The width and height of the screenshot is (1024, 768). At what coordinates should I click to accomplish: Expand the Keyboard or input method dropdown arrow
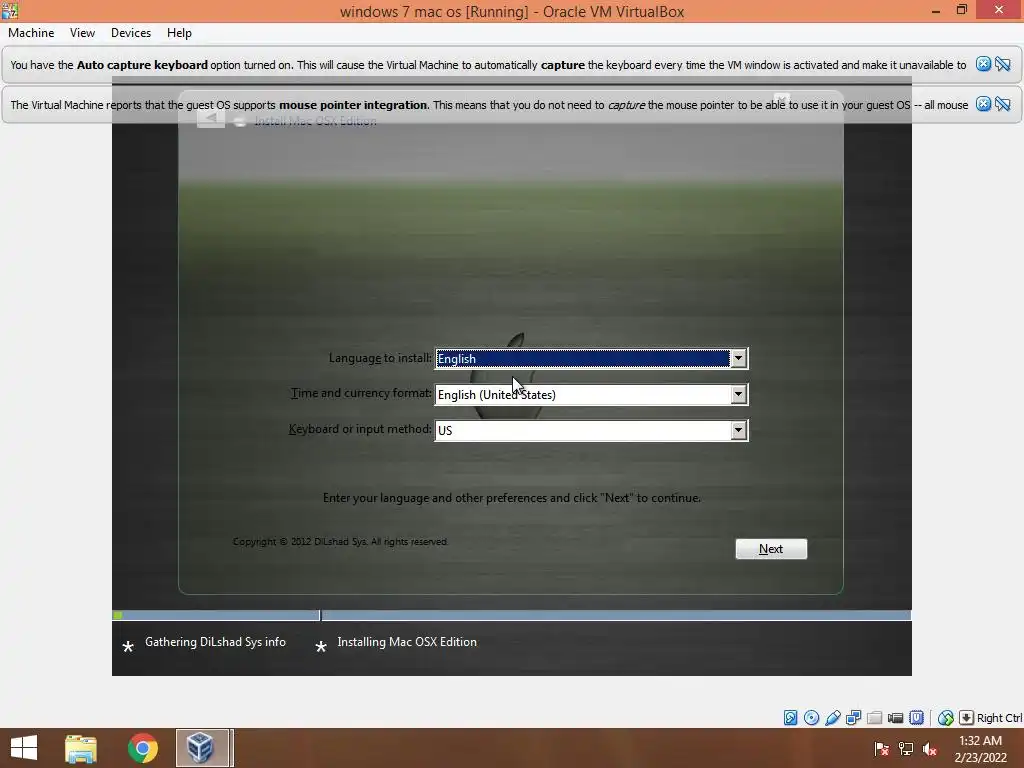click(x=738, y=430)
